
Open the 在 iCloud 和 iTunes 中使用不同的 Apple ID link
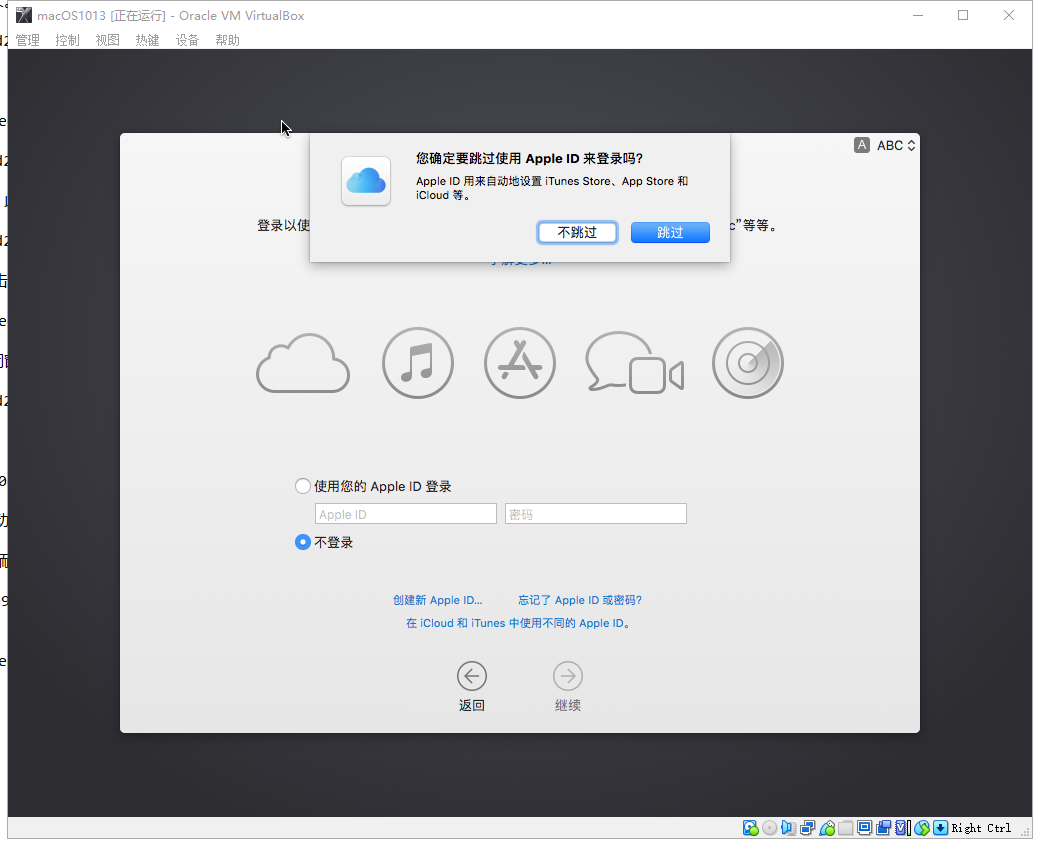(x=518, y=623)
